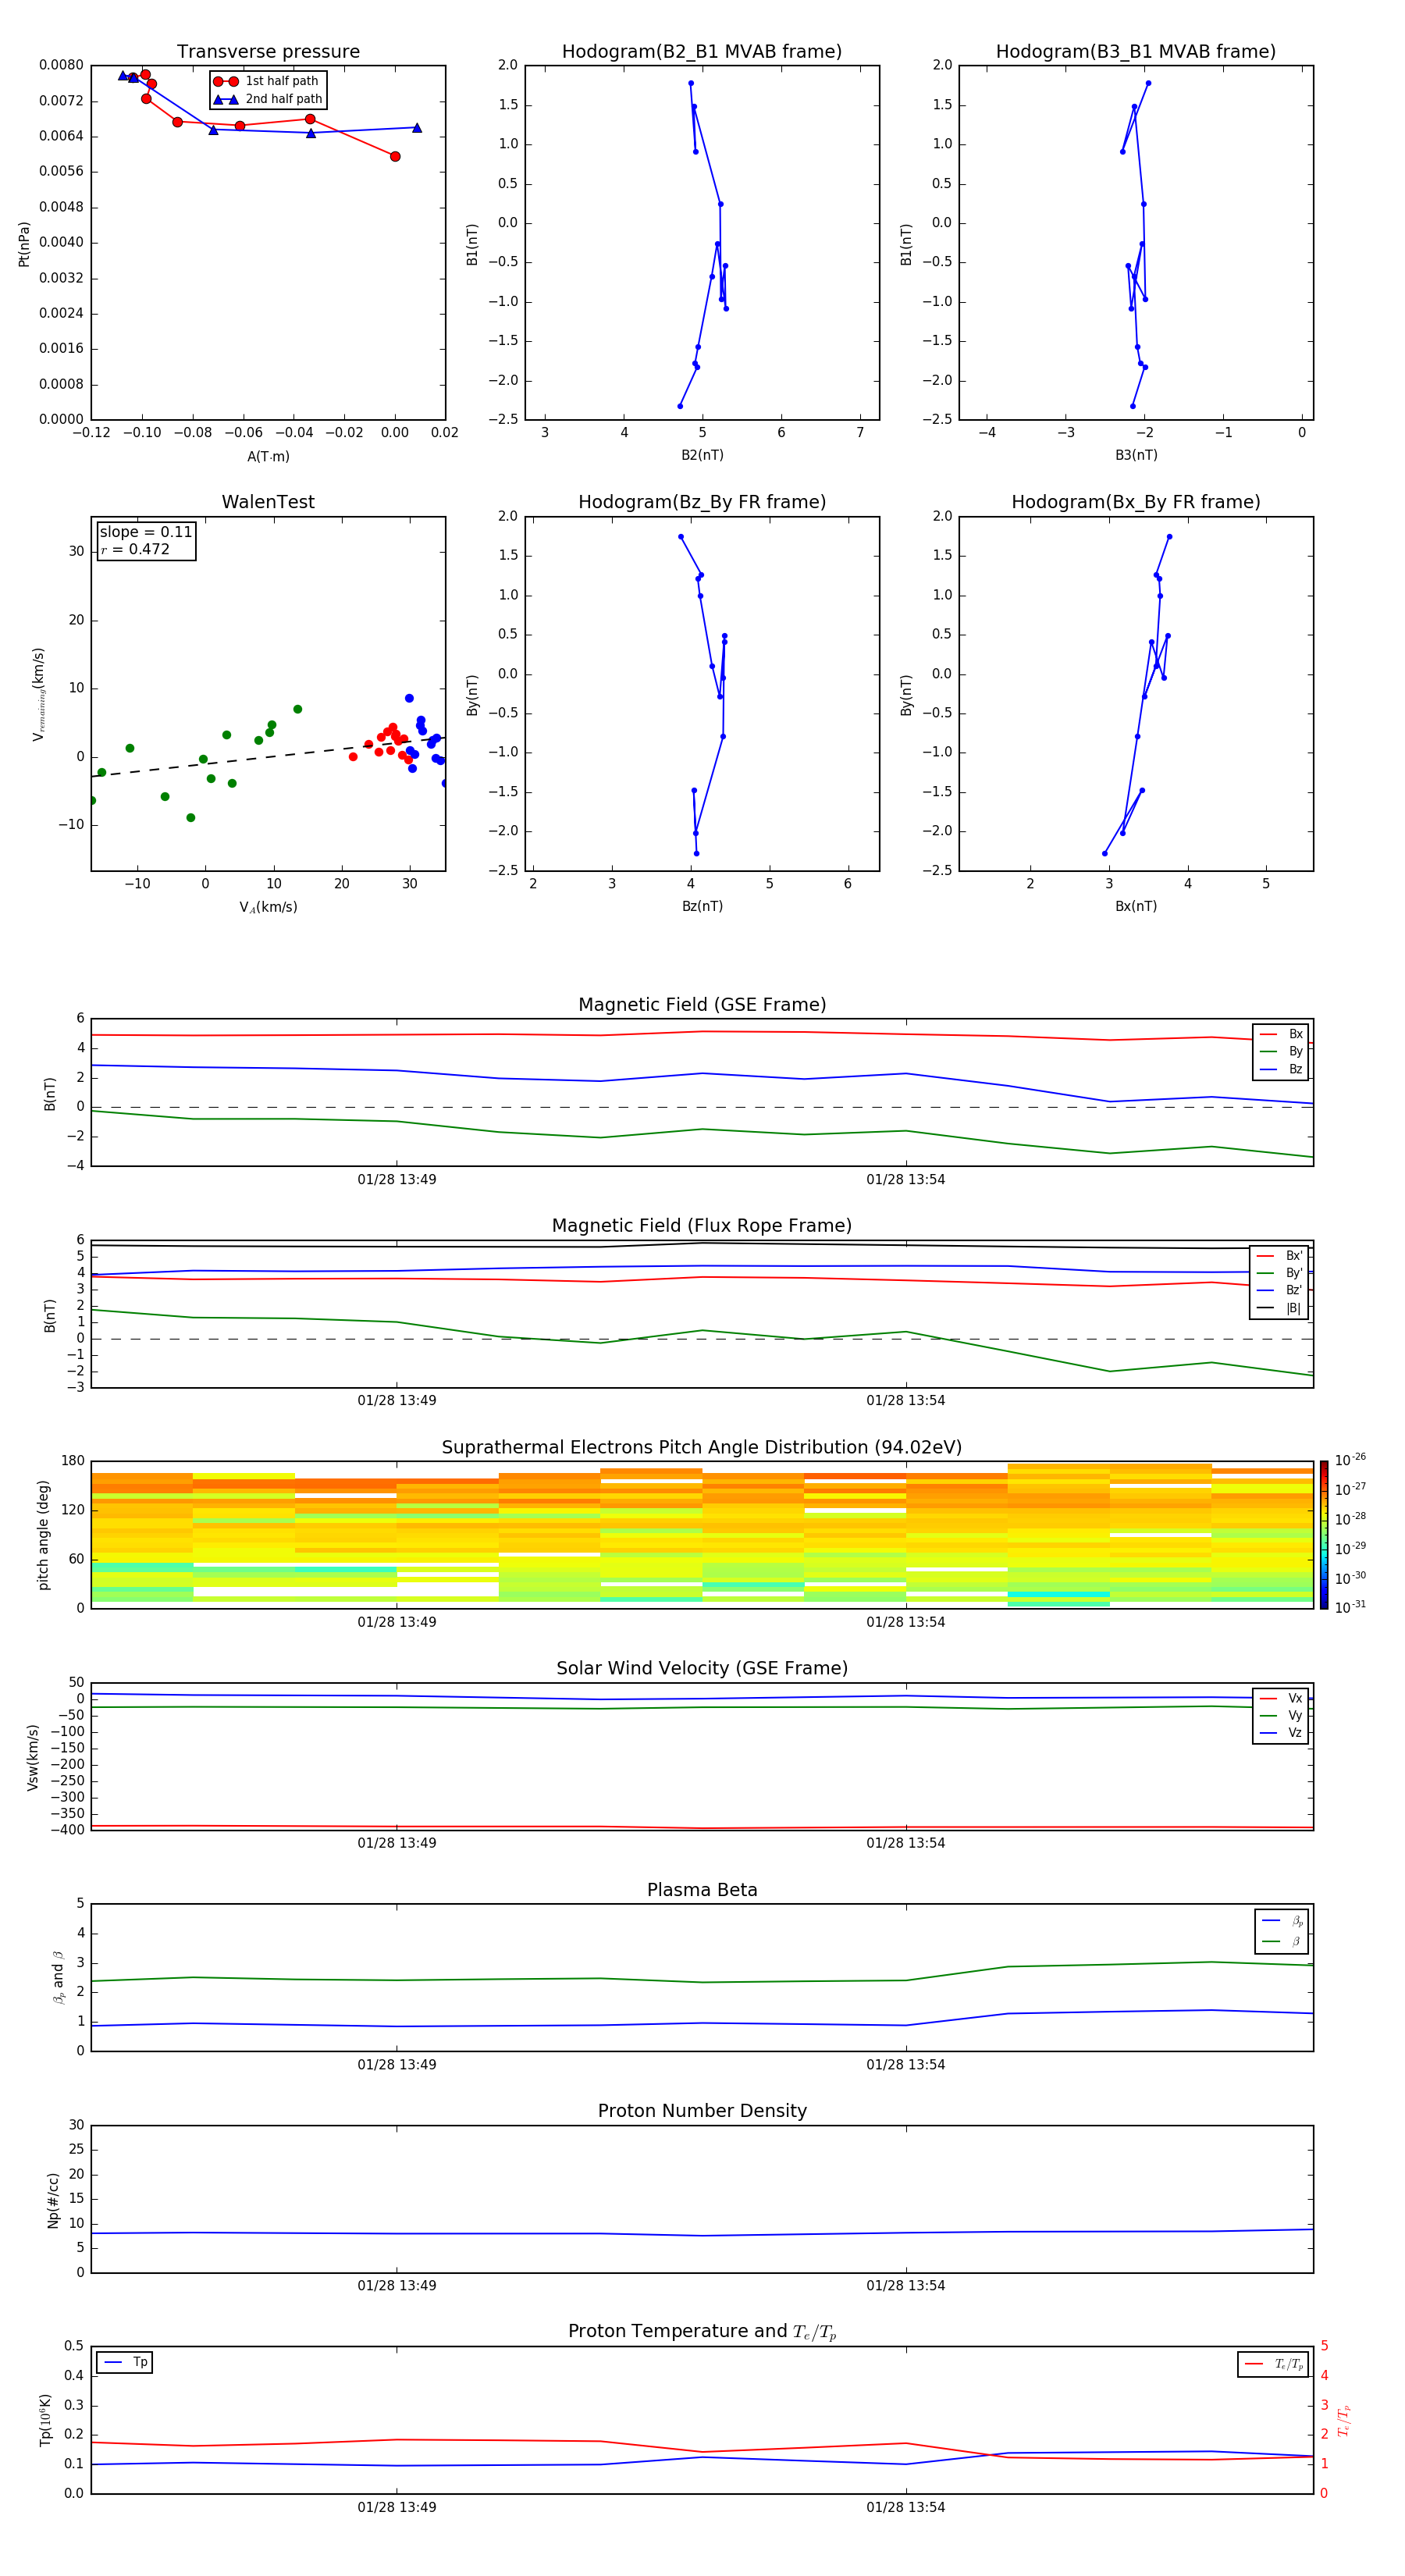Click the 'Vx' legend entry
Screen dimensions: 1405x2576
tap(1282, 1699)
